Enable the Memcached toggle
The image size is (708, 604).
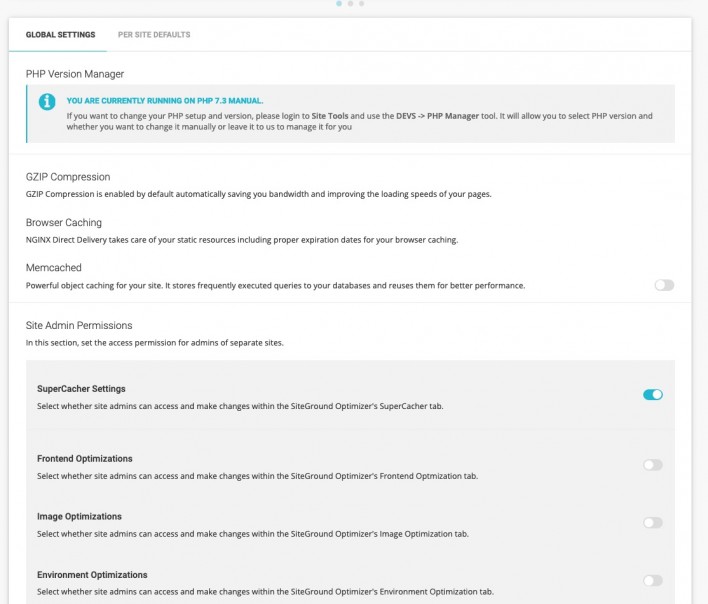tap(664, 285)
